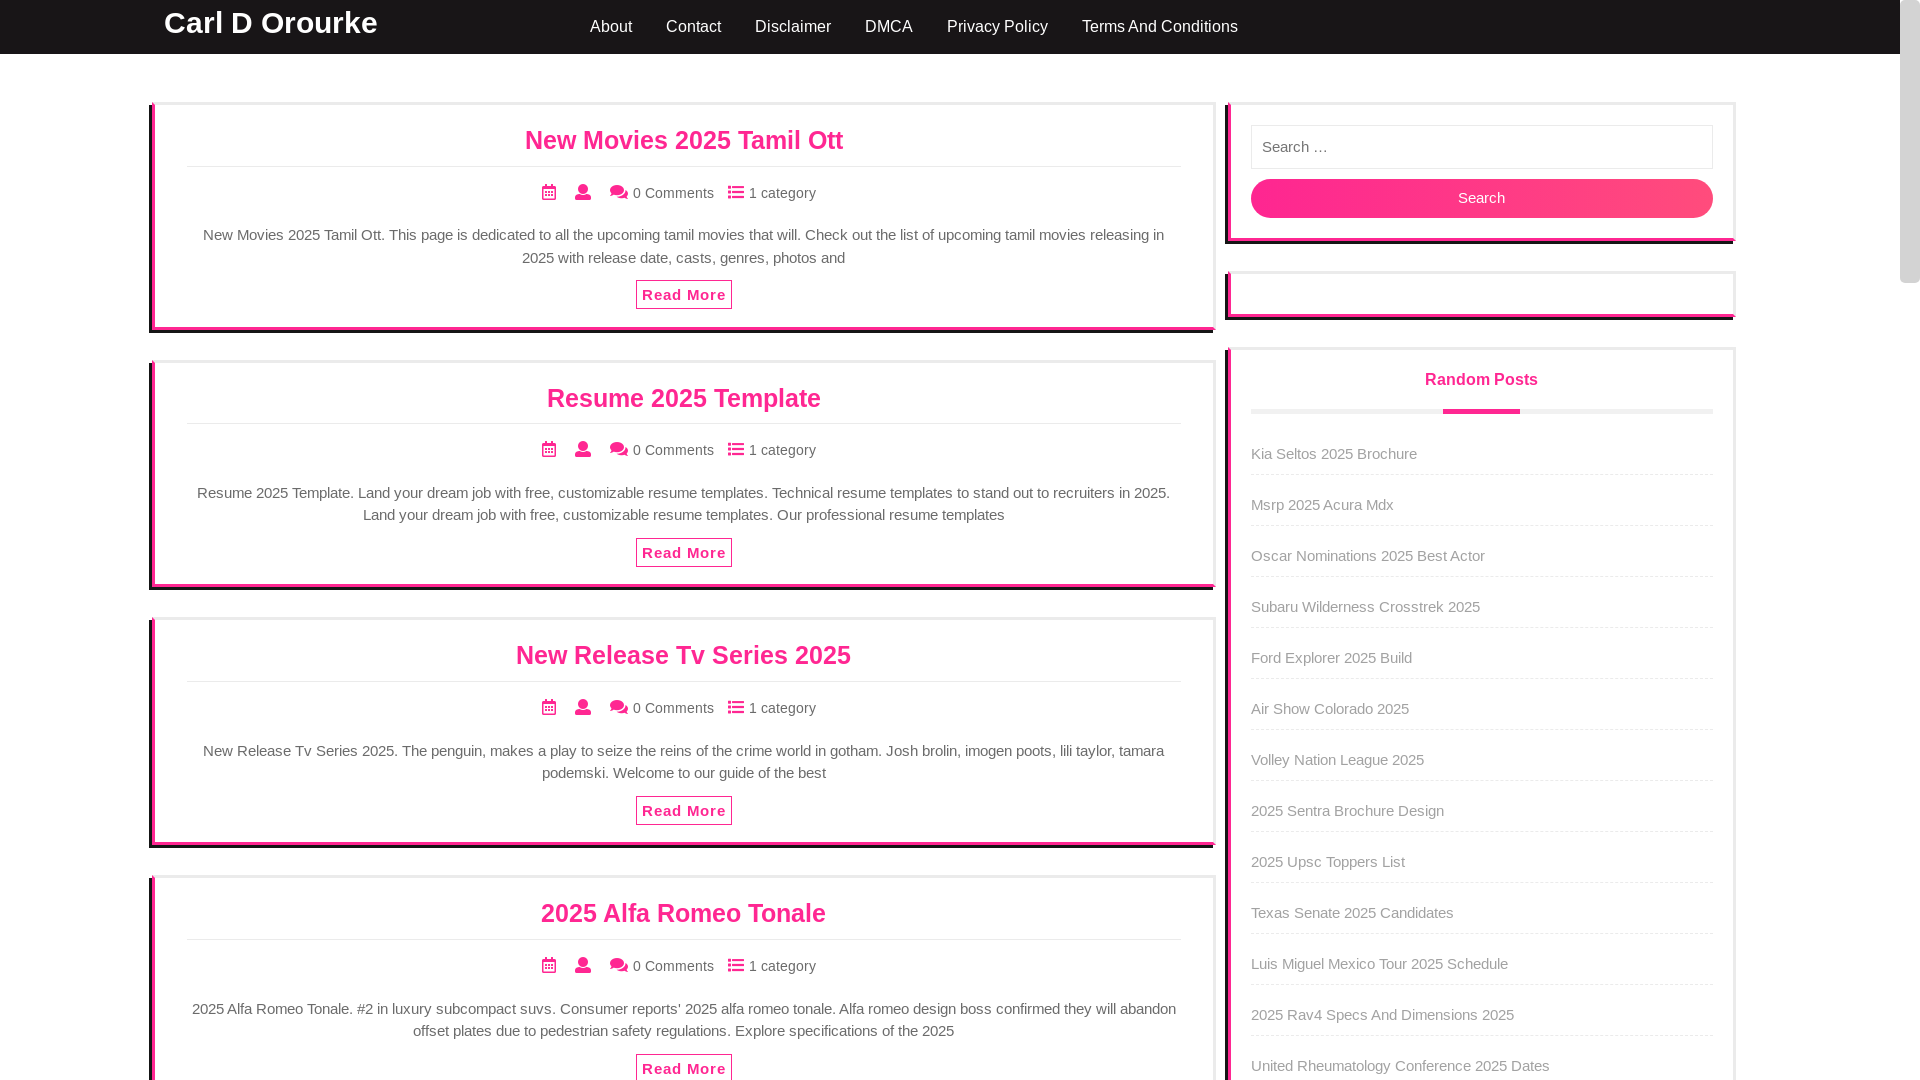Open Msrp 2025 Acura Mdx random post

coord(1322,505)
